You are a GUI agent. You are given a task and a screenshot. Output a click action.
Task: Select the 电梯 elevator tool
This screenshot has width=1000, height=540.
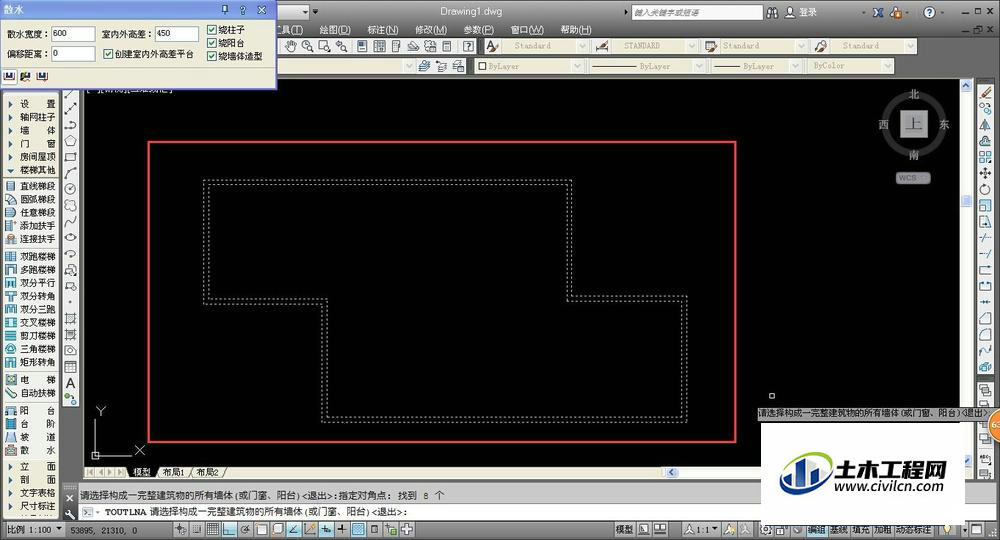click(x=30, y=379)
